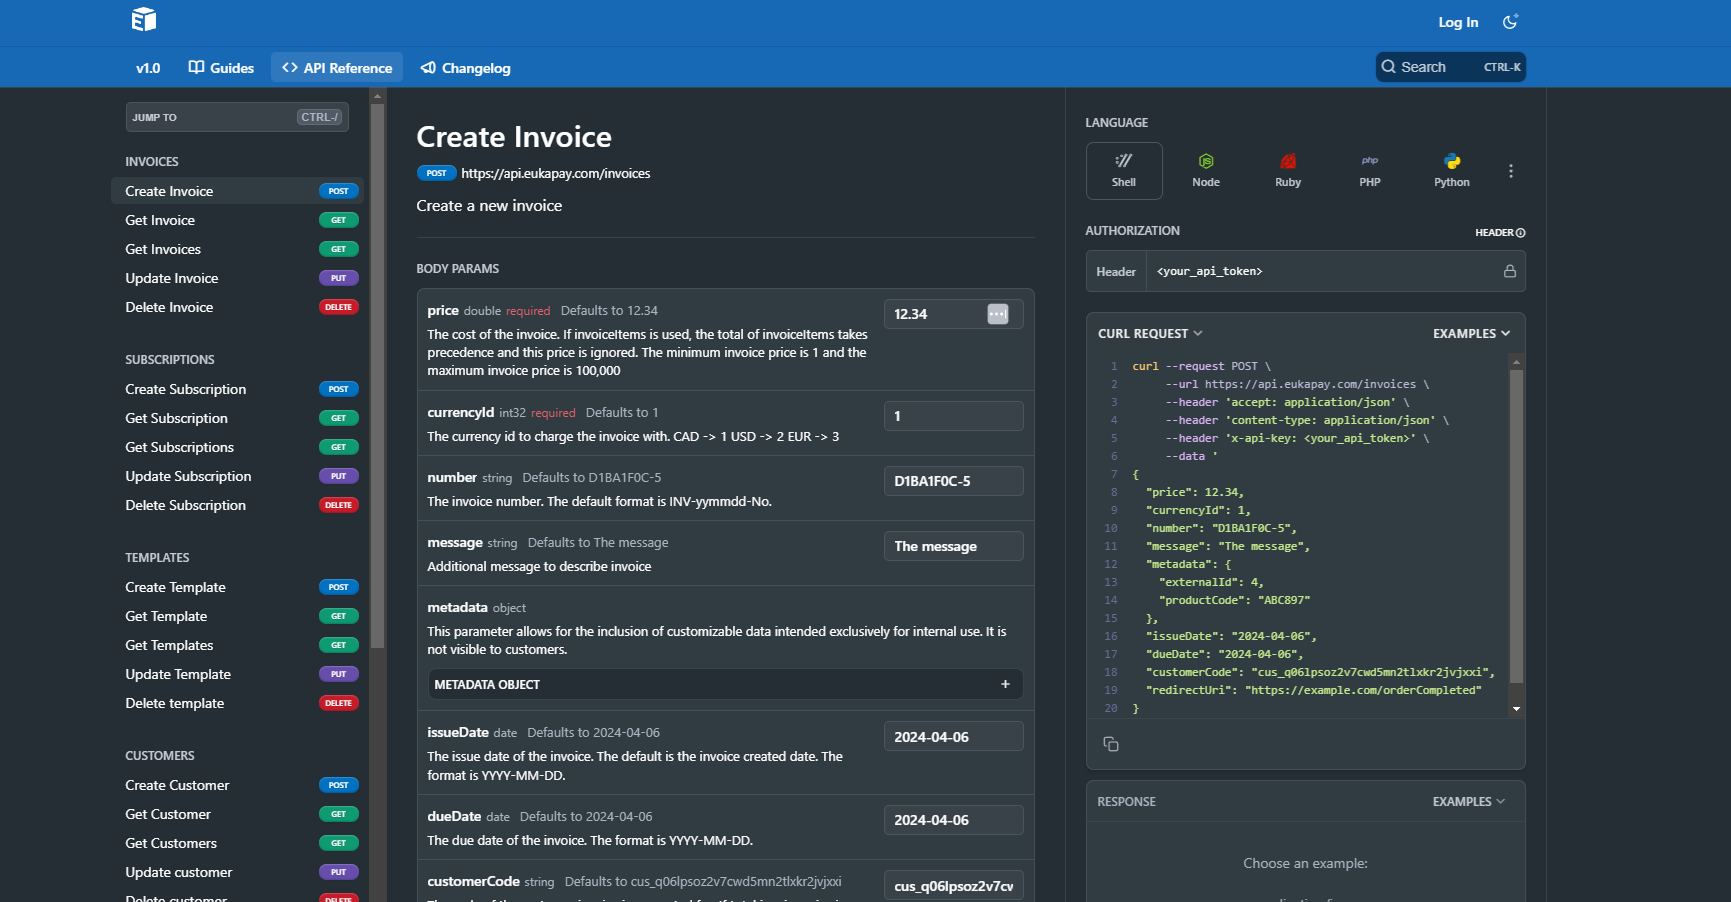Select PHP language icon

pyautogui.click(x=1370, y=171)
